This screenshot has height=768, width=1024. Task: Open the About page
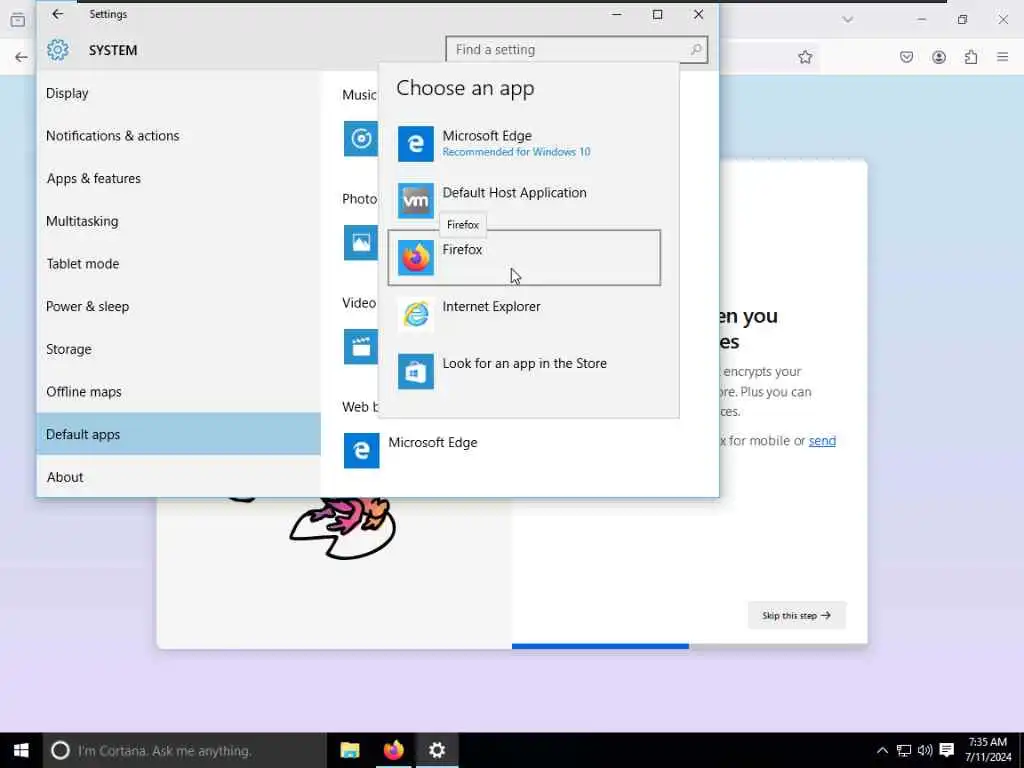point(178,477)
